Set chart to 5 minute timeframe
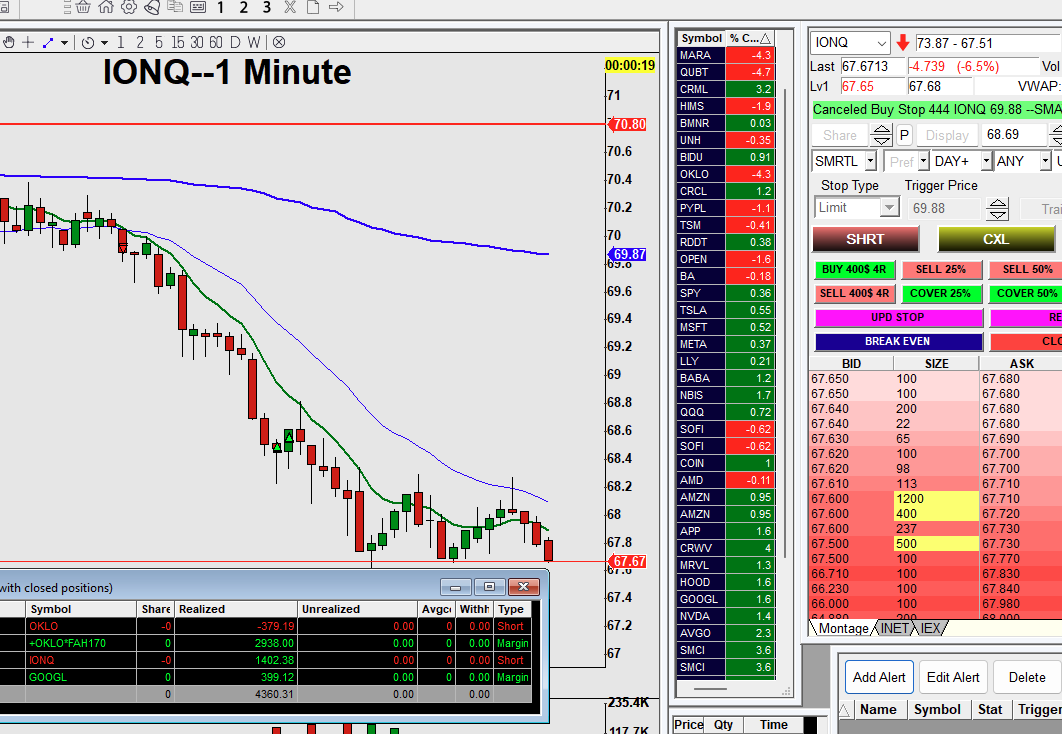 158,43
